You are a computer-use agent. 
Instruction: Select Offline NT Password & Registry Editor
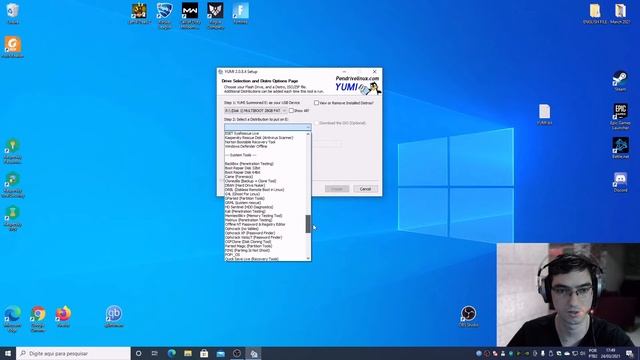pyautogui.click(x=255, y=224)
